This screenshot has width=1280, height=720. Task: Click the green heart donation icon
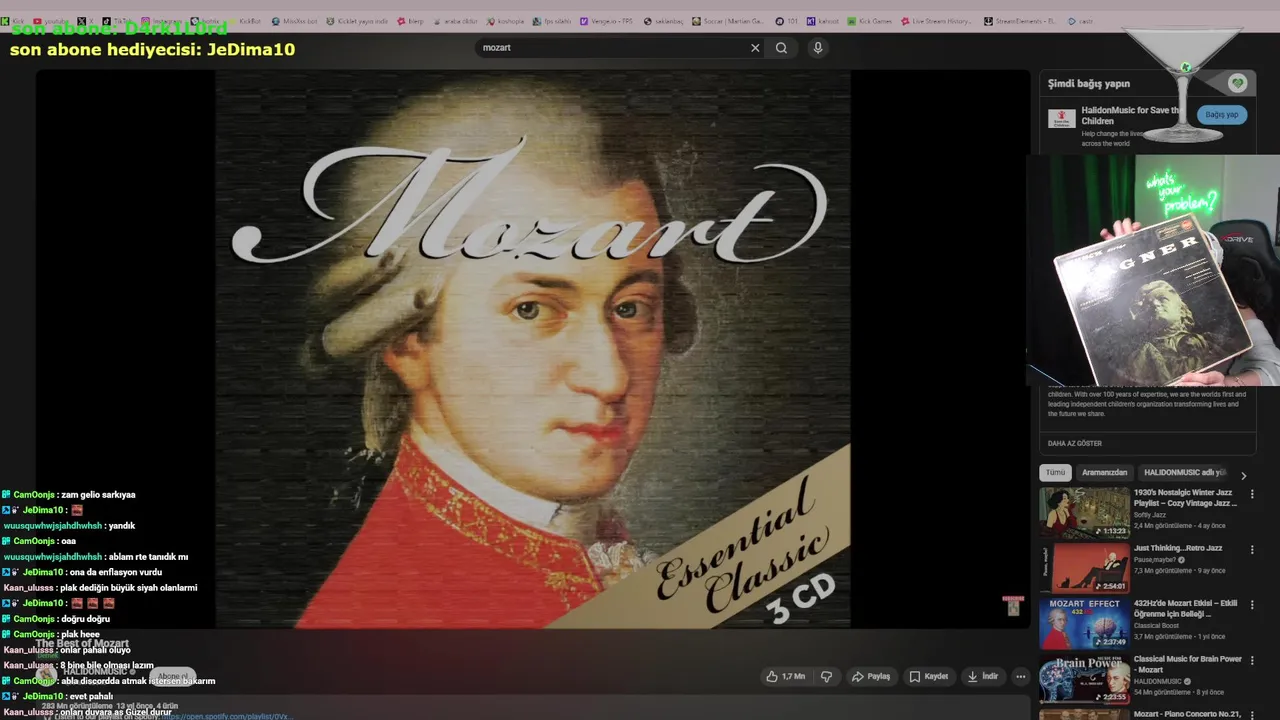(x=1237, y=83)
